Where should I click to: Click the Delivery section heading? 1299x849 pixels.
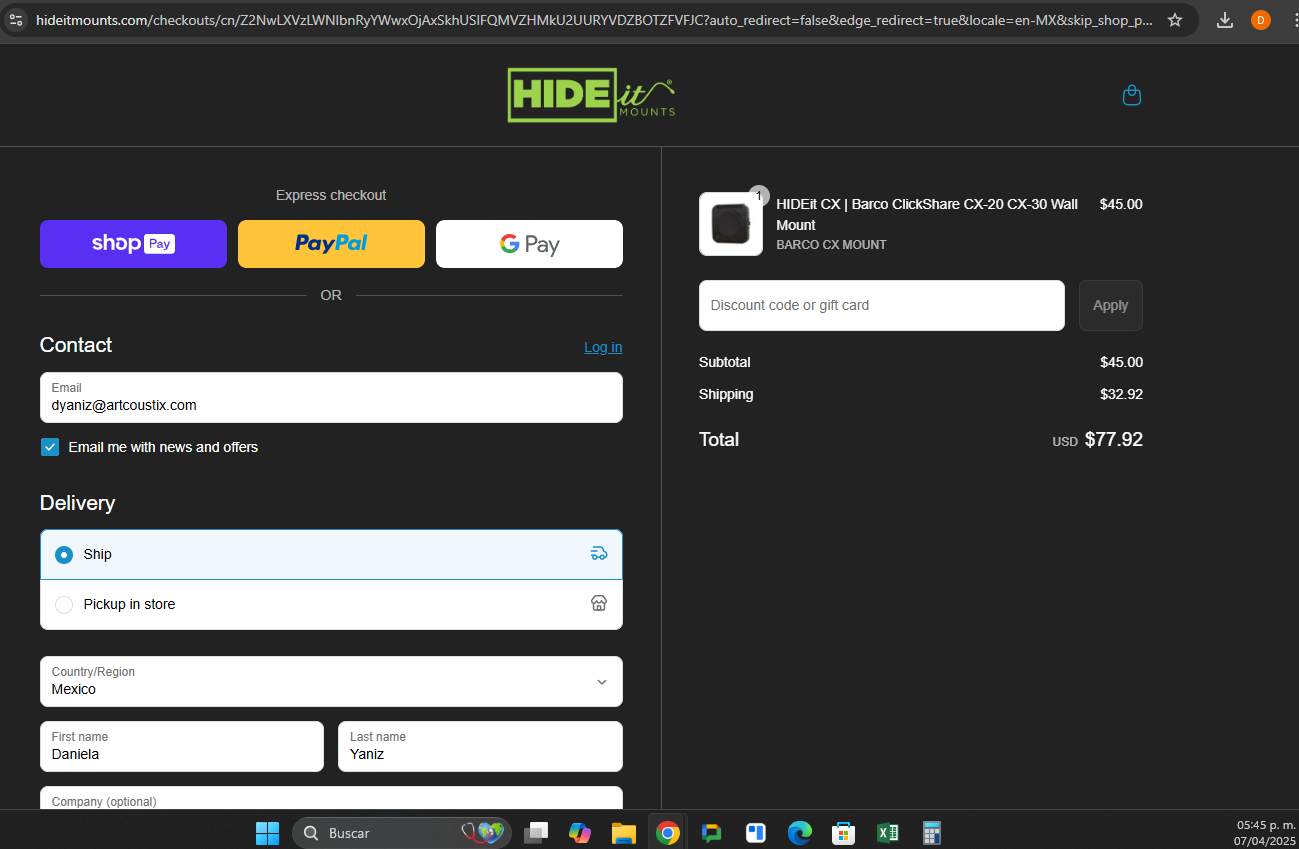click(x=77, y=503)
